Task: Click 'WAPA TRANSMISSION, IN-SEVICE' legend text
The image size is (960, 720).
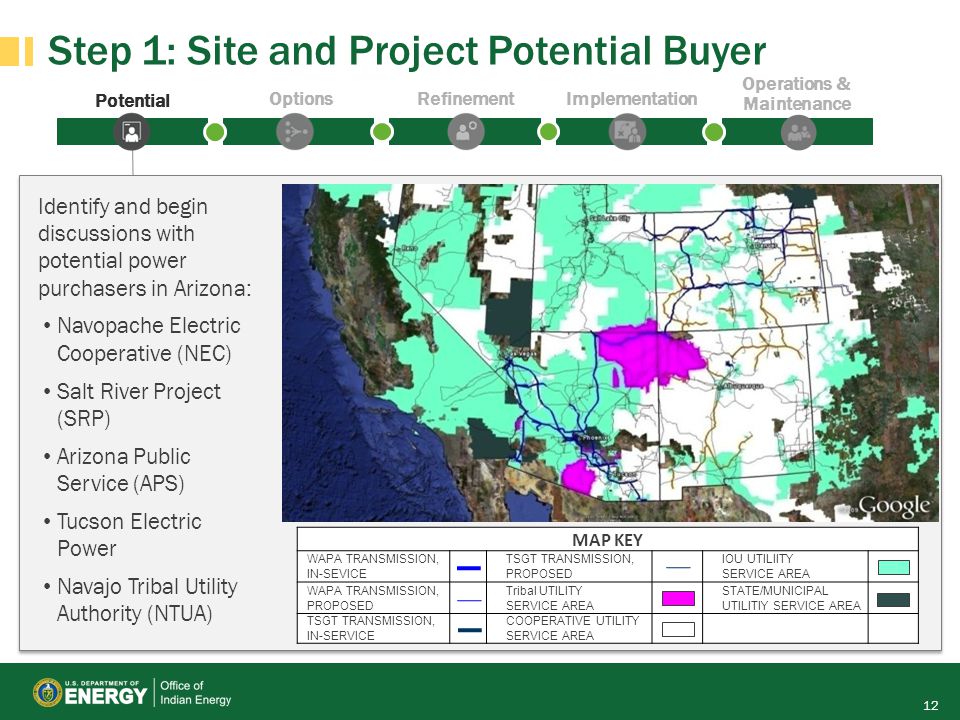Action: [x=372, y=566]
